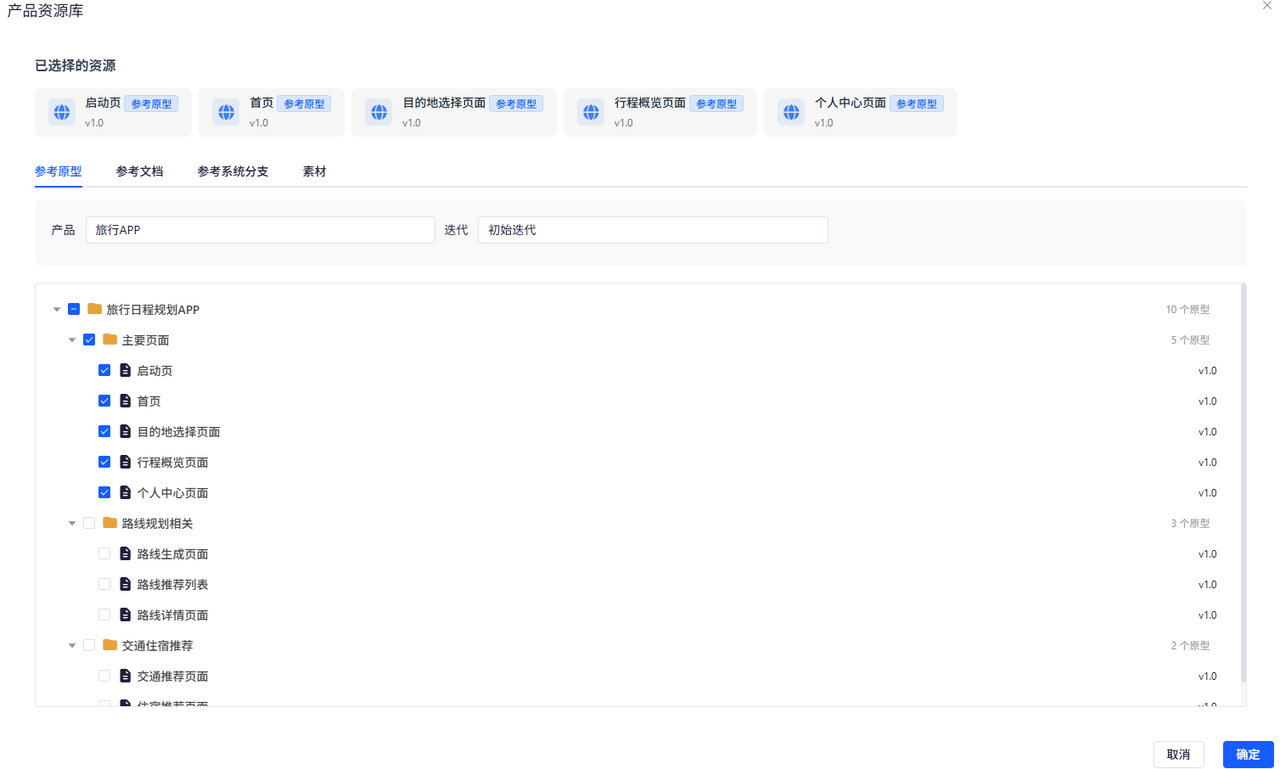Click the document icon of 启动页 row
The image size is (1280, 769).
click(125, 370)
